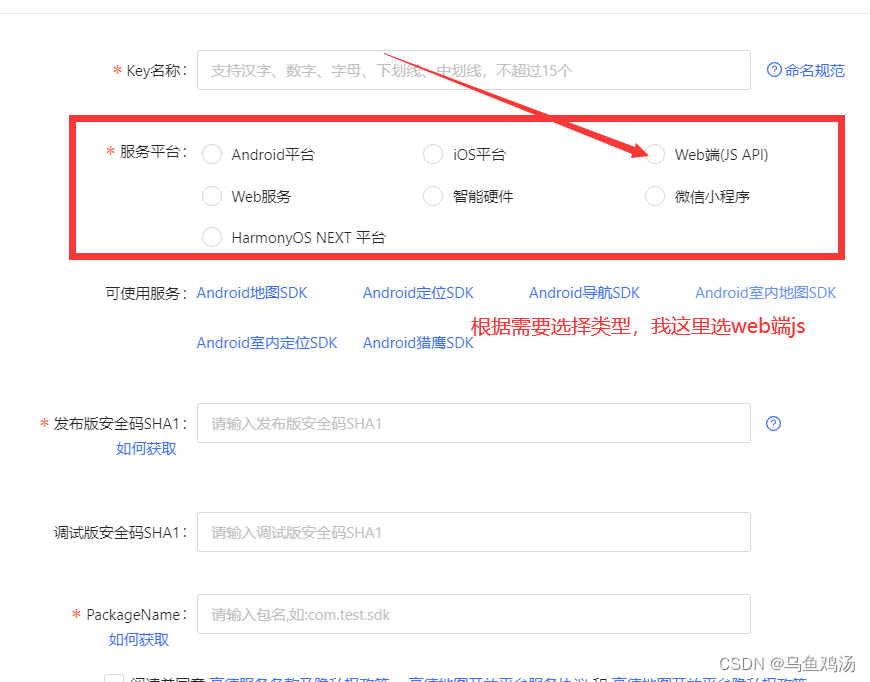Open the Android室内地图SDK link
The image size is (870, 682).
[x=766, y=293]
